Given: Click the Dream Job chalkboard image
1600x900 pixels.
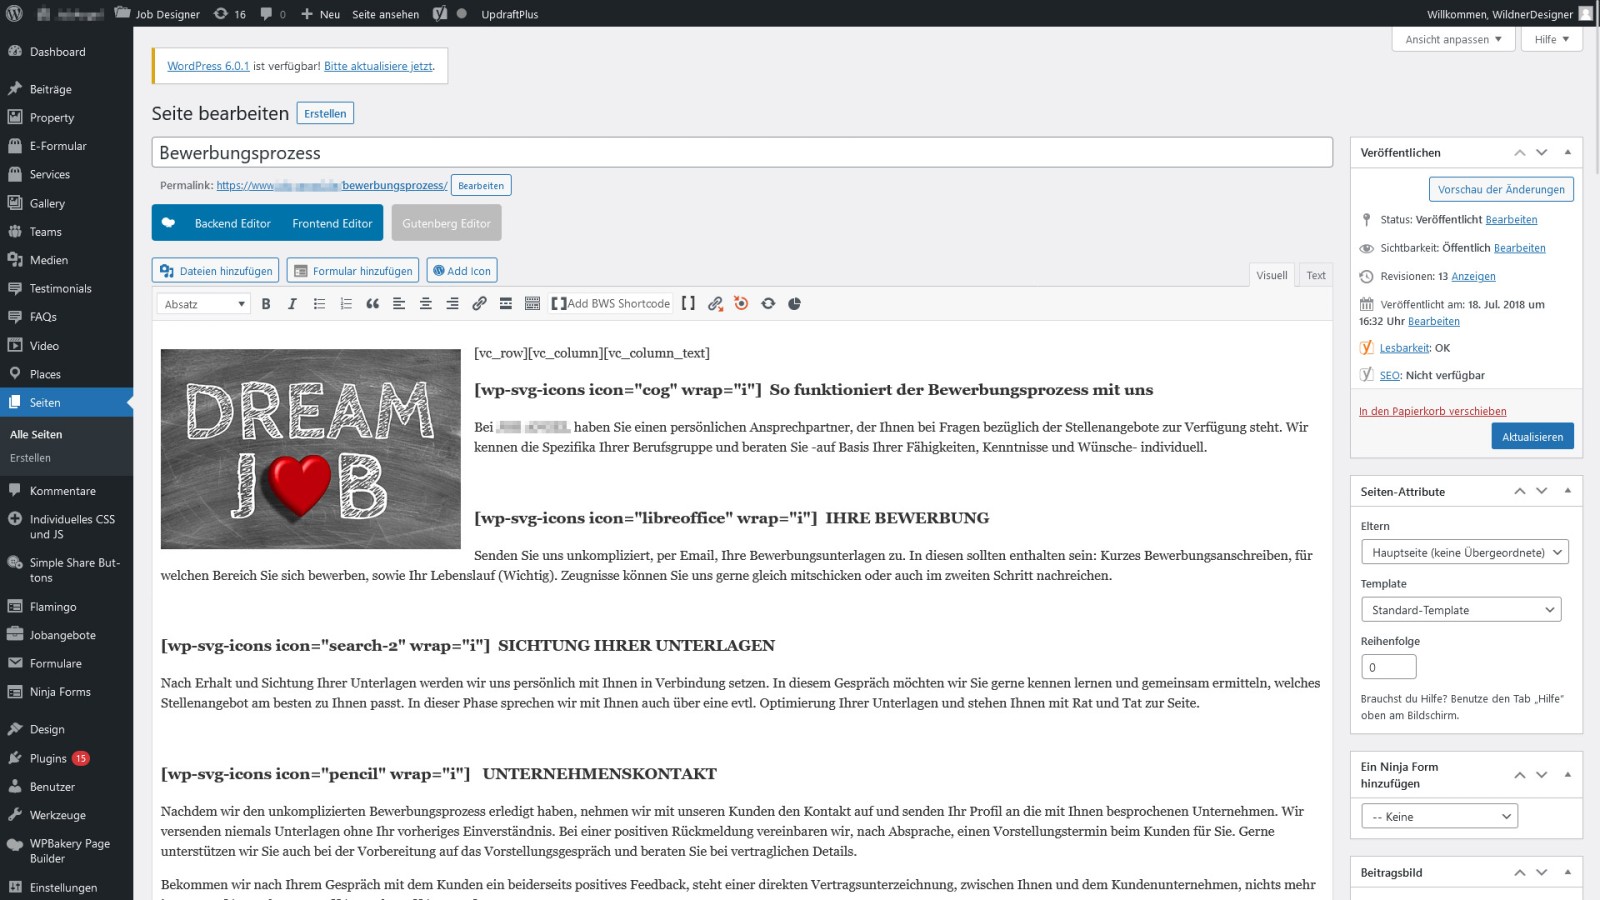Looking at the screenshot, I should point(309,448).
